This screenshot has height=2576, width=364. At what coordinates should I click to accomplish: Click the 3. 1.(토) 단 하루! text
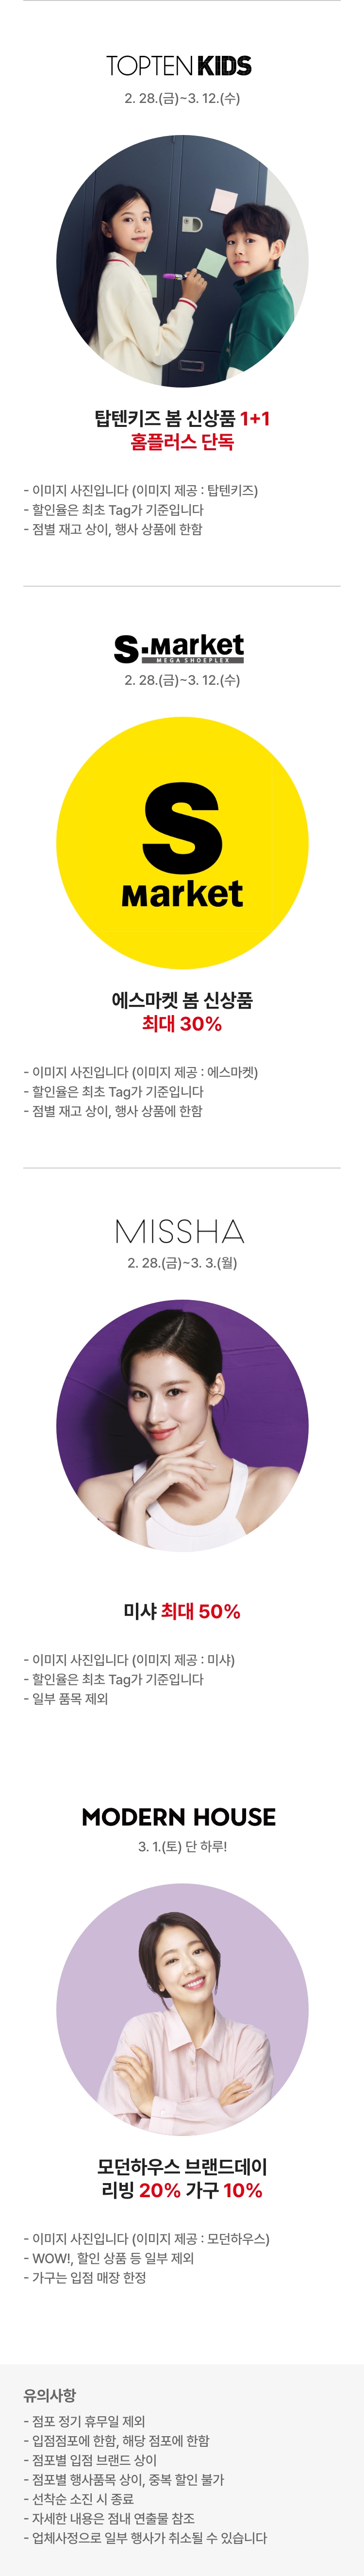pyautogui.click(x=182, y=1846)
